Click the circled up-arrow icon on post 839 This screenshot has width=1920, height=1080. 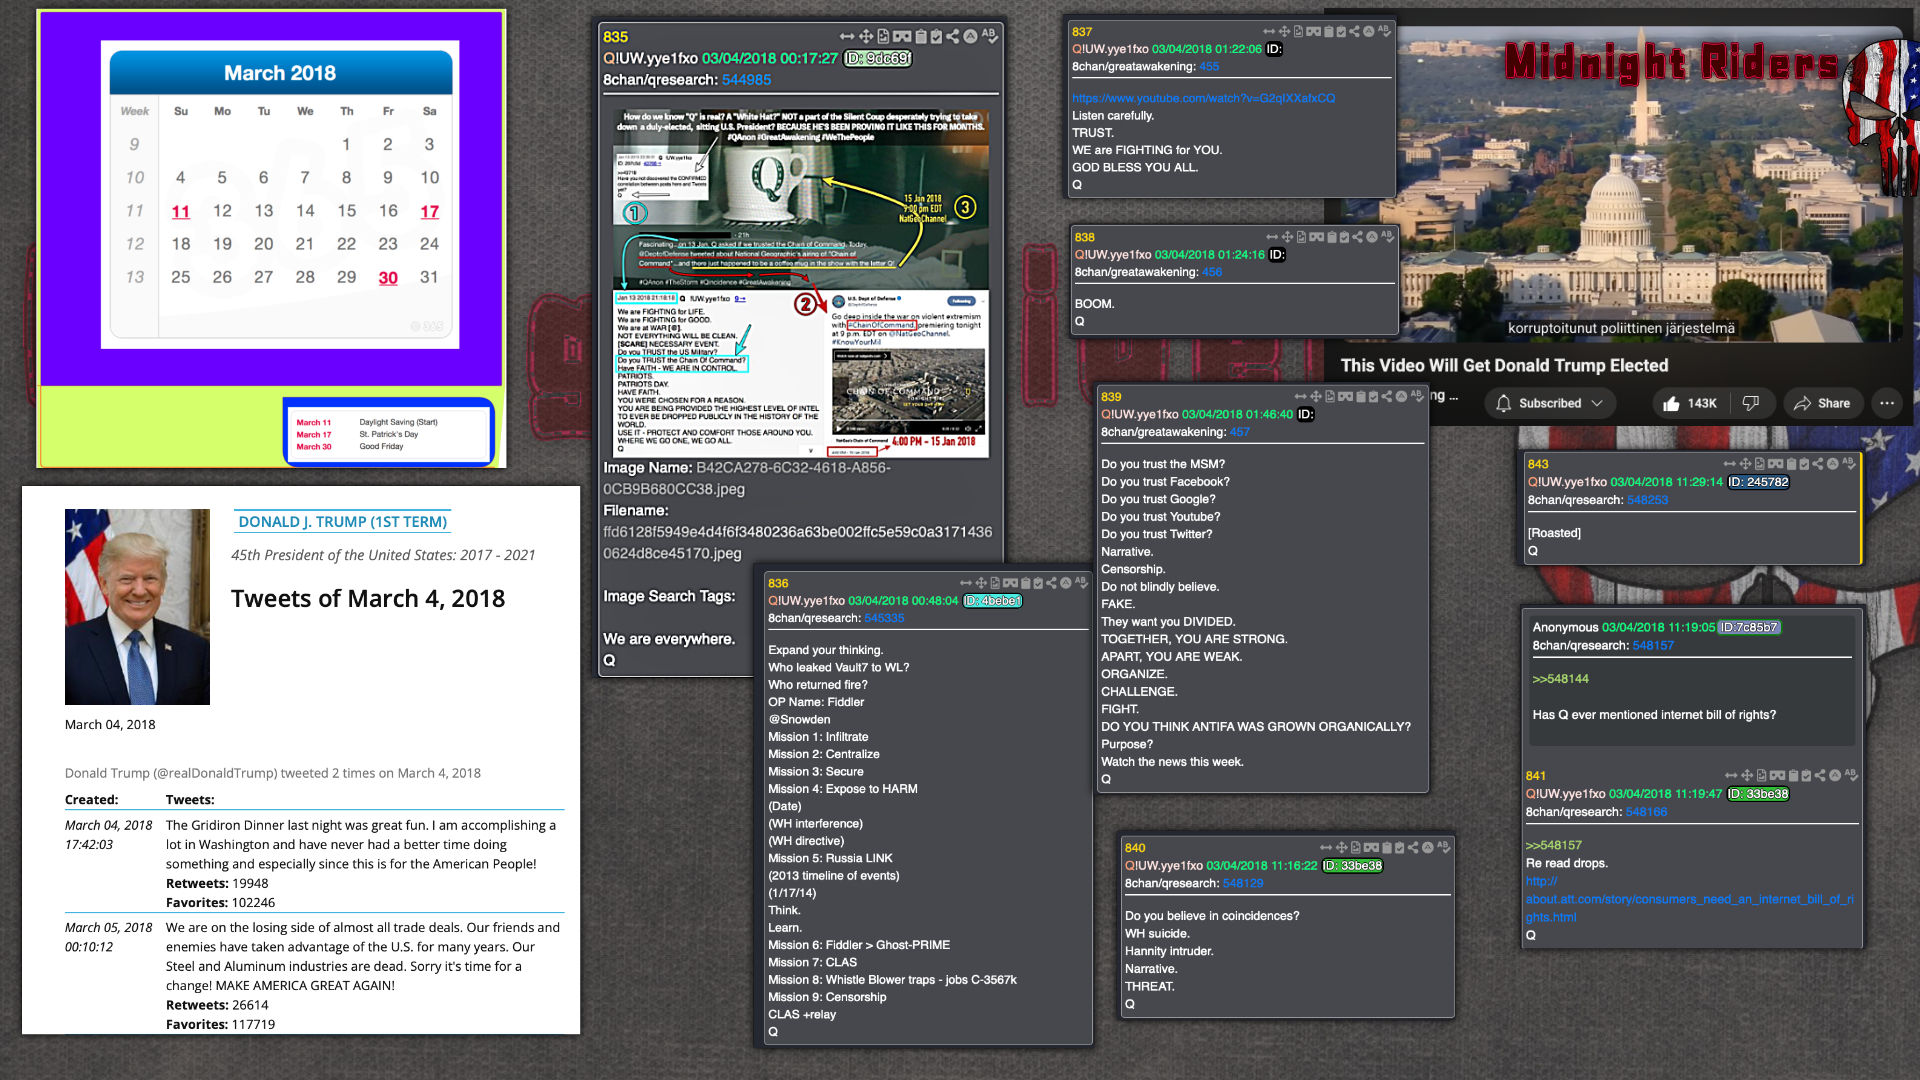coord(1401,397)
